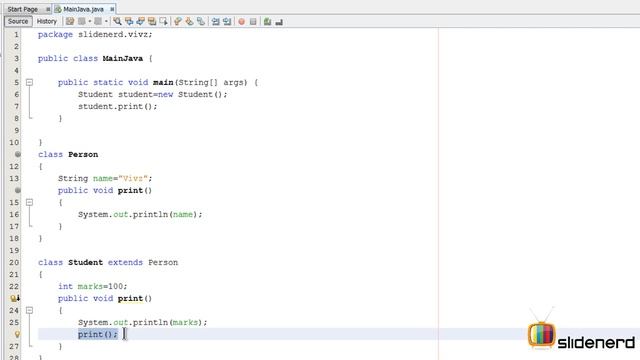Switch to Source view

pos(18,21)
